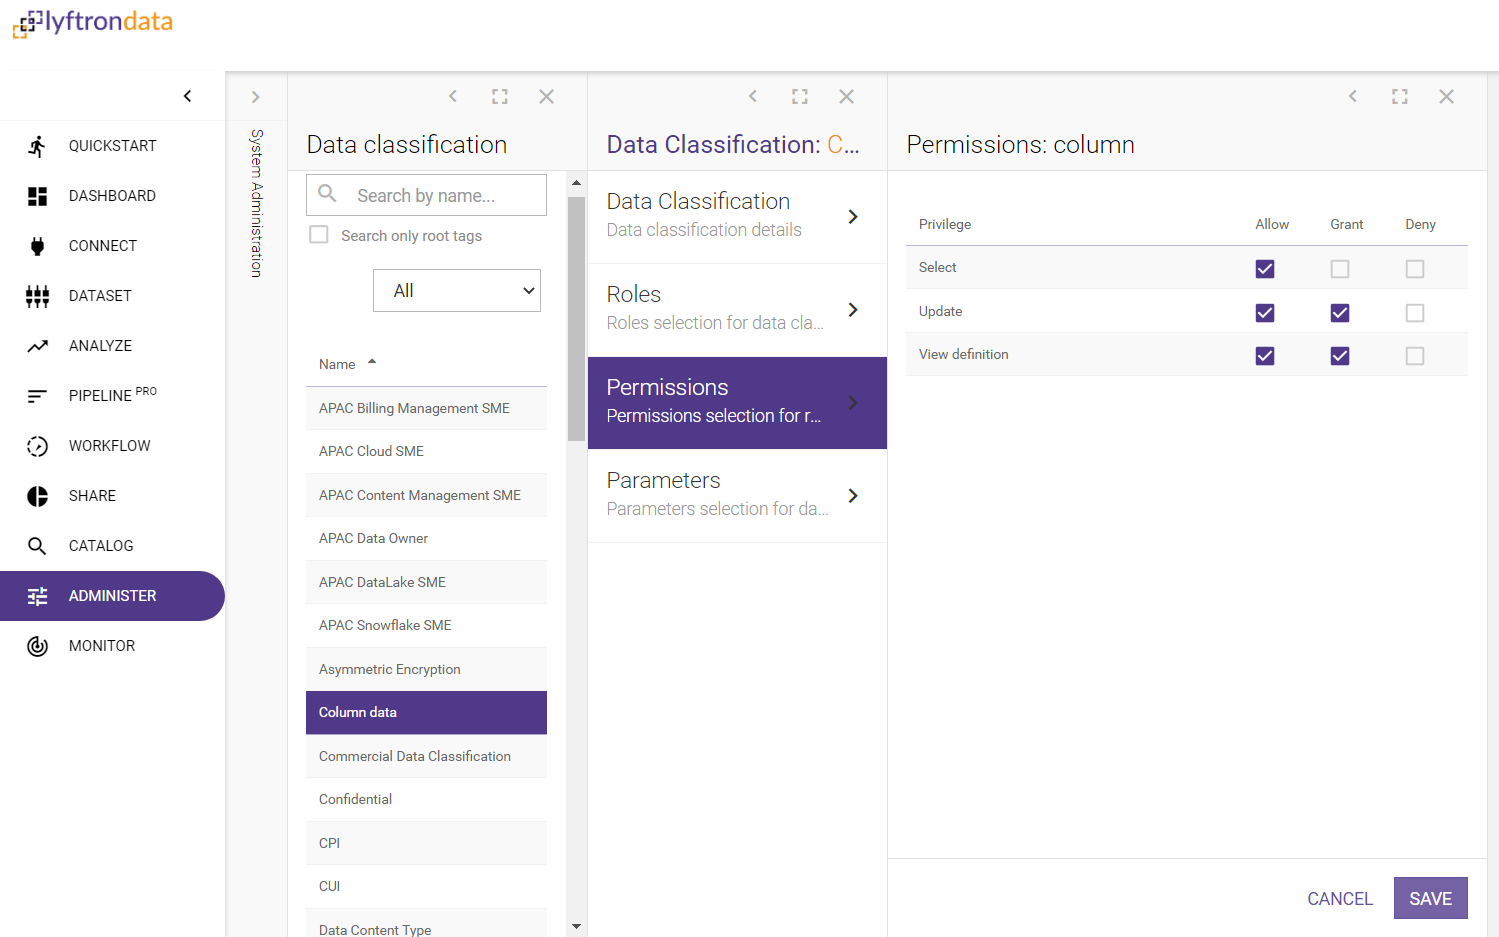The image size is (1499, 937).
Task: Click the Save button
Action: pyautogui.click(x=1430, y=898)
